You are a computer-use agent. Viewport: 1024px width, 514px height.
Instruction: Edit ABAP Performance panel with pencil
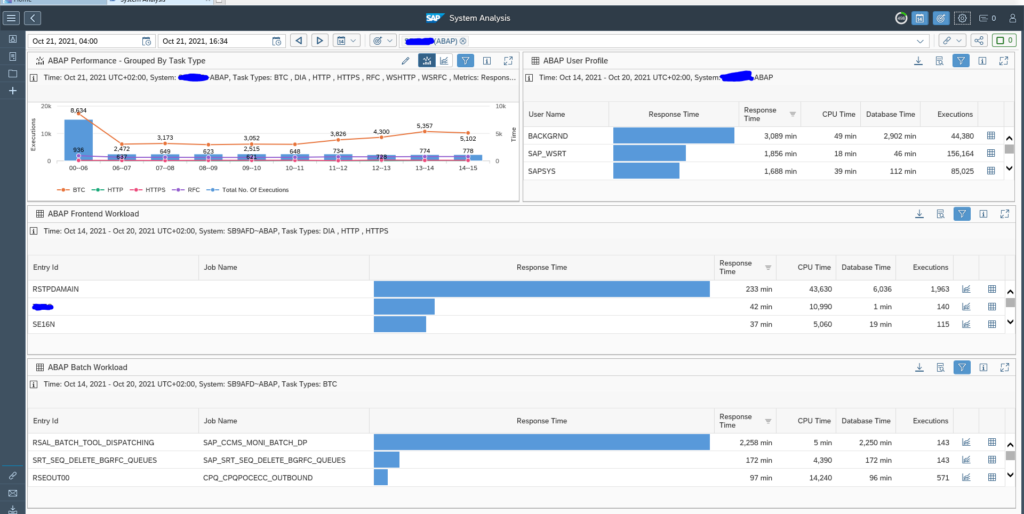click(406, 61)
